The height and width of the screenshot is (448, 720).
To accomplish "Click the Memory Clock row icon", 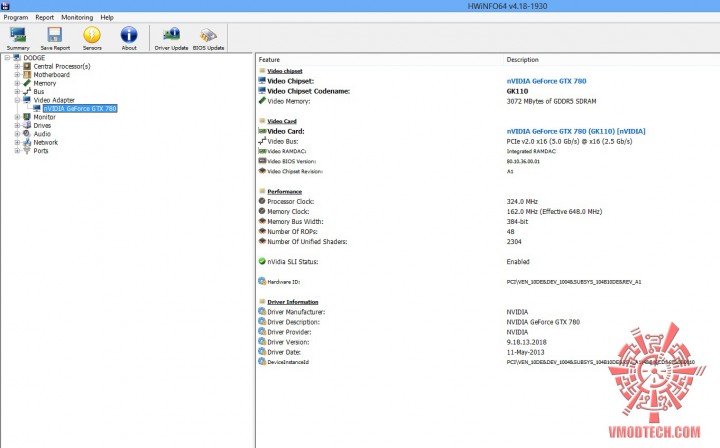I will (262, 211).
